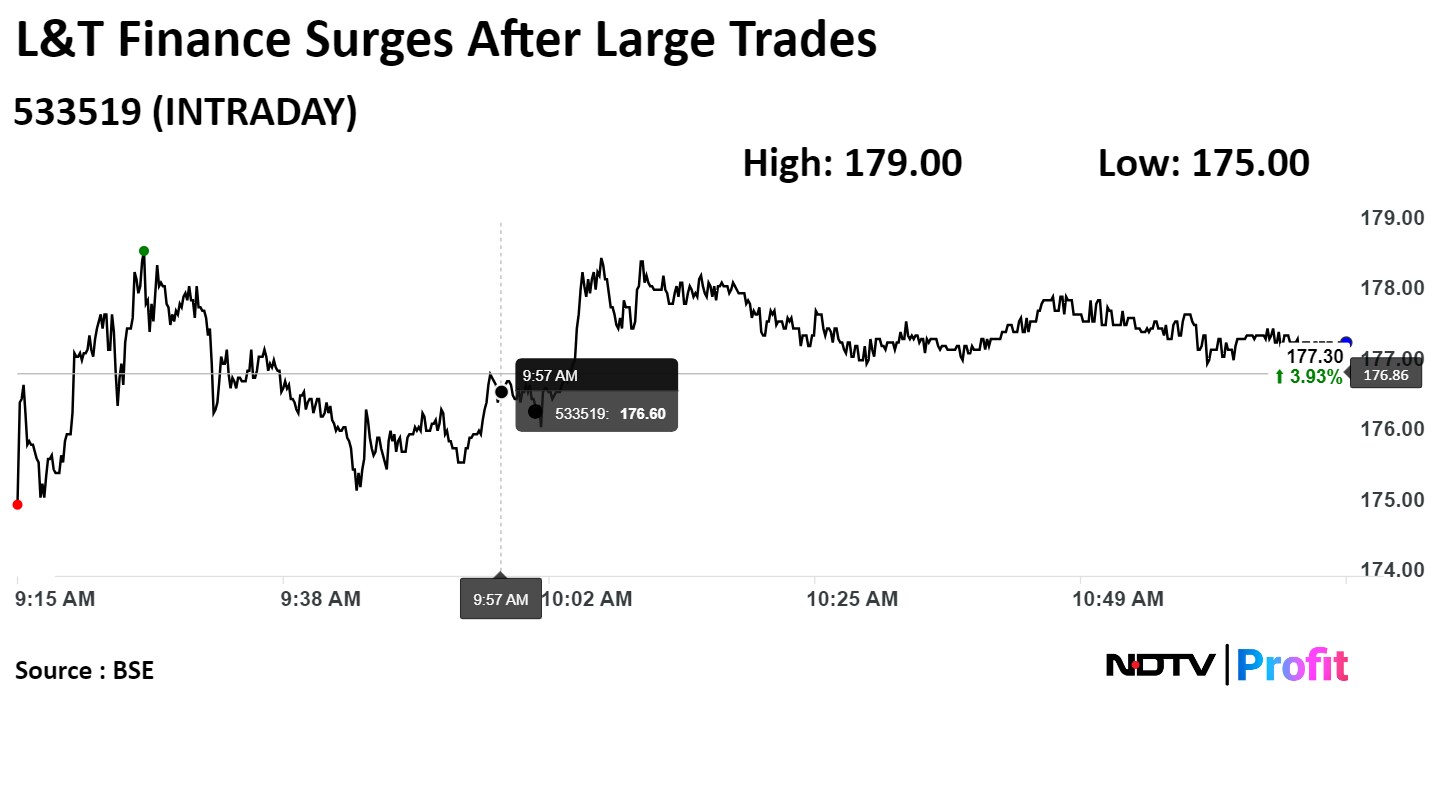Screen dimensions: 1440x810
Task: Select the 10:02 AM time axis label
Action: click(587, 599)
